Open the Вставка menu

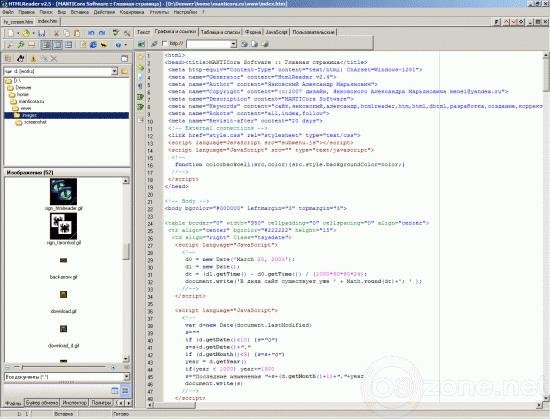pyautogui.click(x=80, y=12)
